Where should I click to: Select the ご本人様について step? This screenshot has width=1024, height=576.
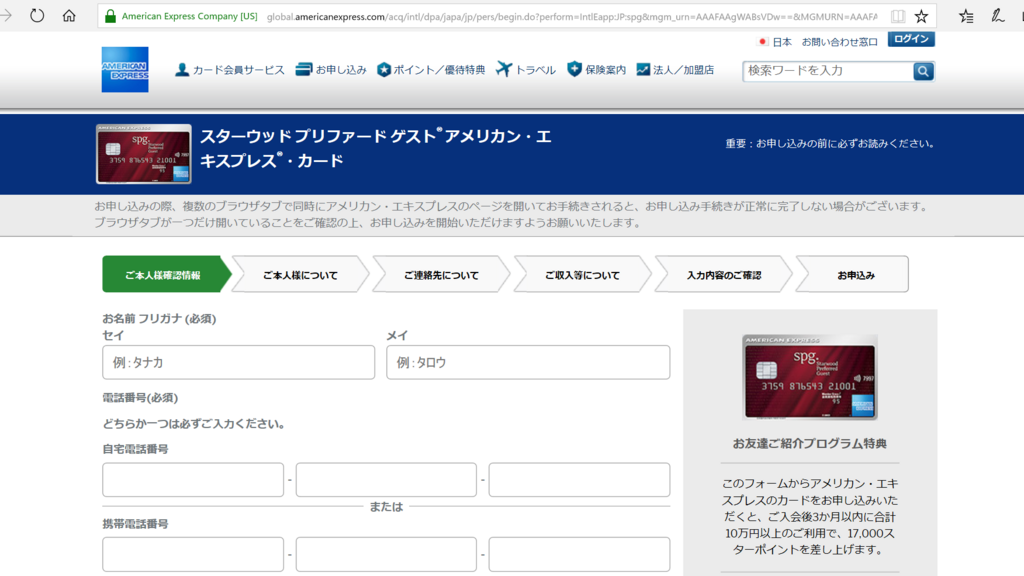coord(300,275)
